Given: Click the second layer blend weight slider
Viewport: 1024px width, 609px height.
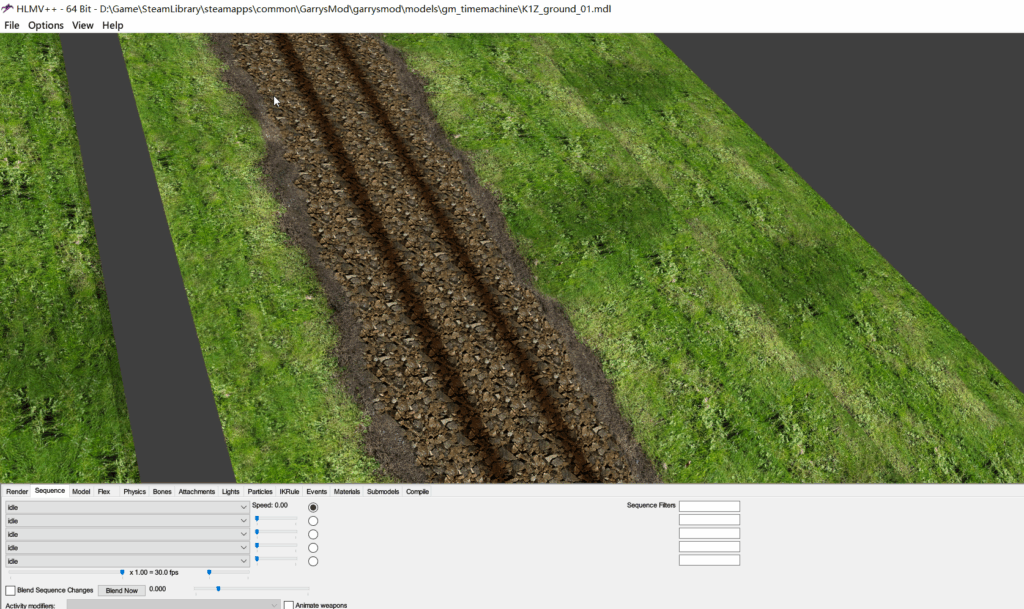Looking at the screenshot, I should pos(276,520).
